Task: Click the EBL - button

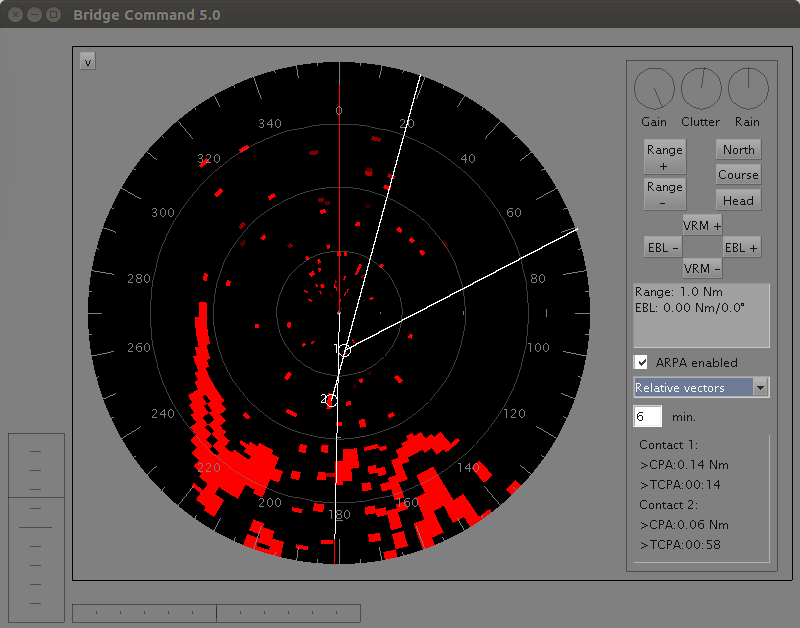Action: click(663, 247)
